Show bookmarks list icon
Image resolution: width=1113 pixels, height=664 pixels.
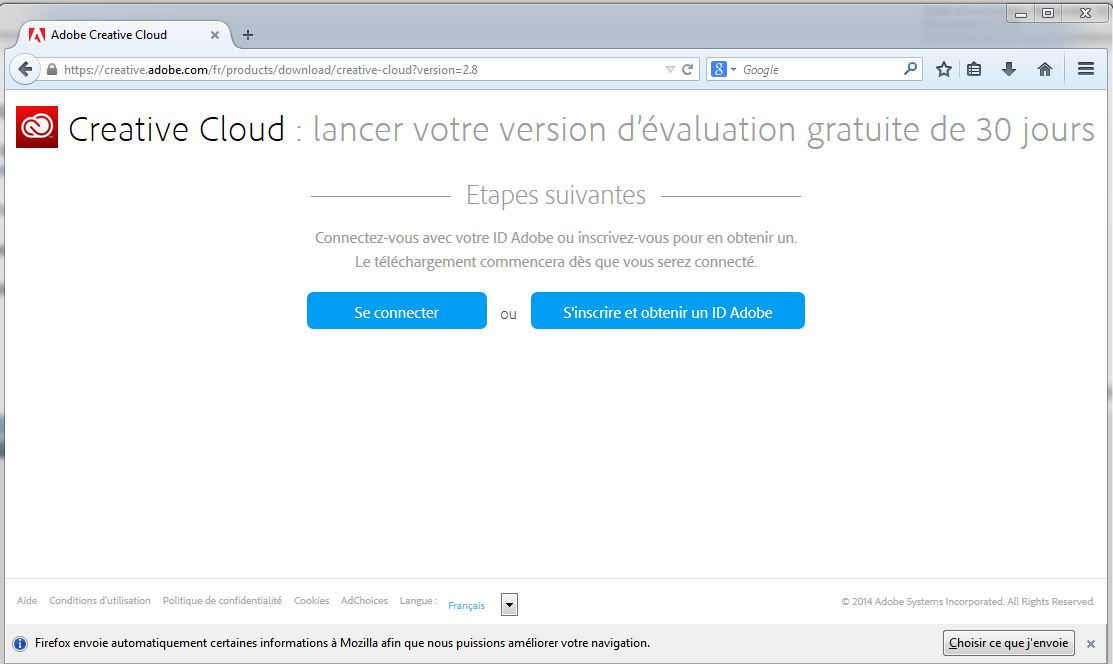974,70
